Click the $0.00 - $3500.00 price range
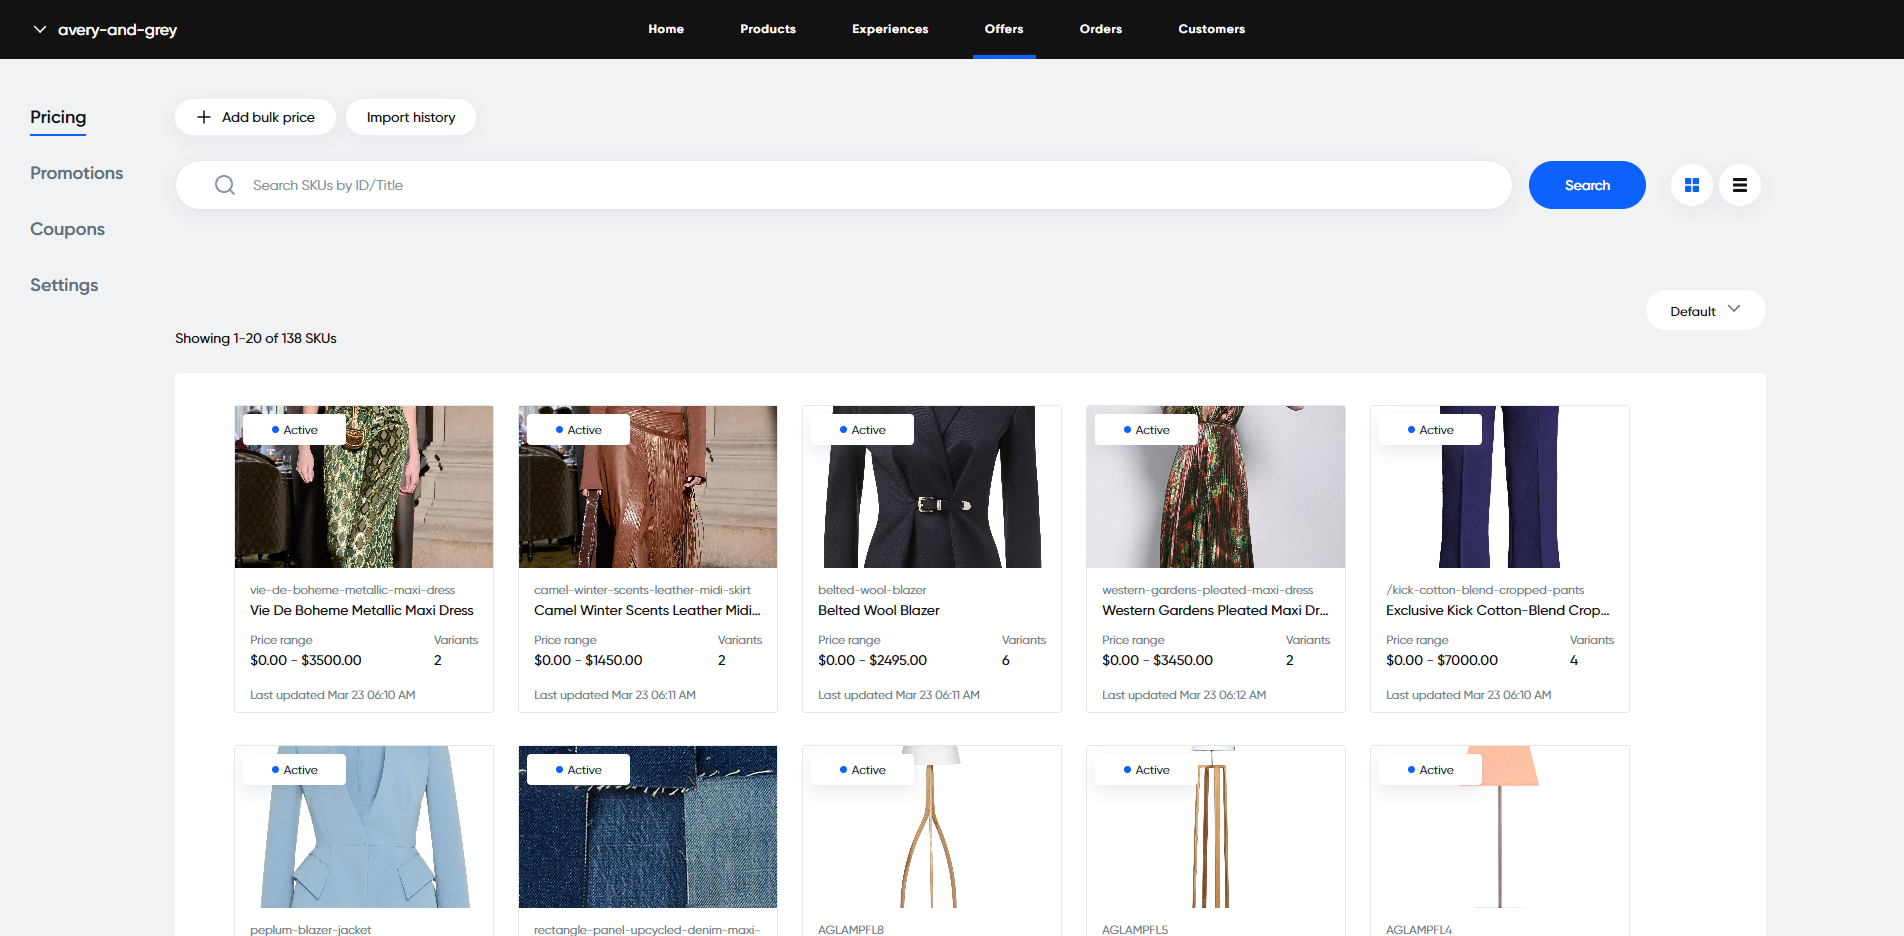 coord(306,660)
